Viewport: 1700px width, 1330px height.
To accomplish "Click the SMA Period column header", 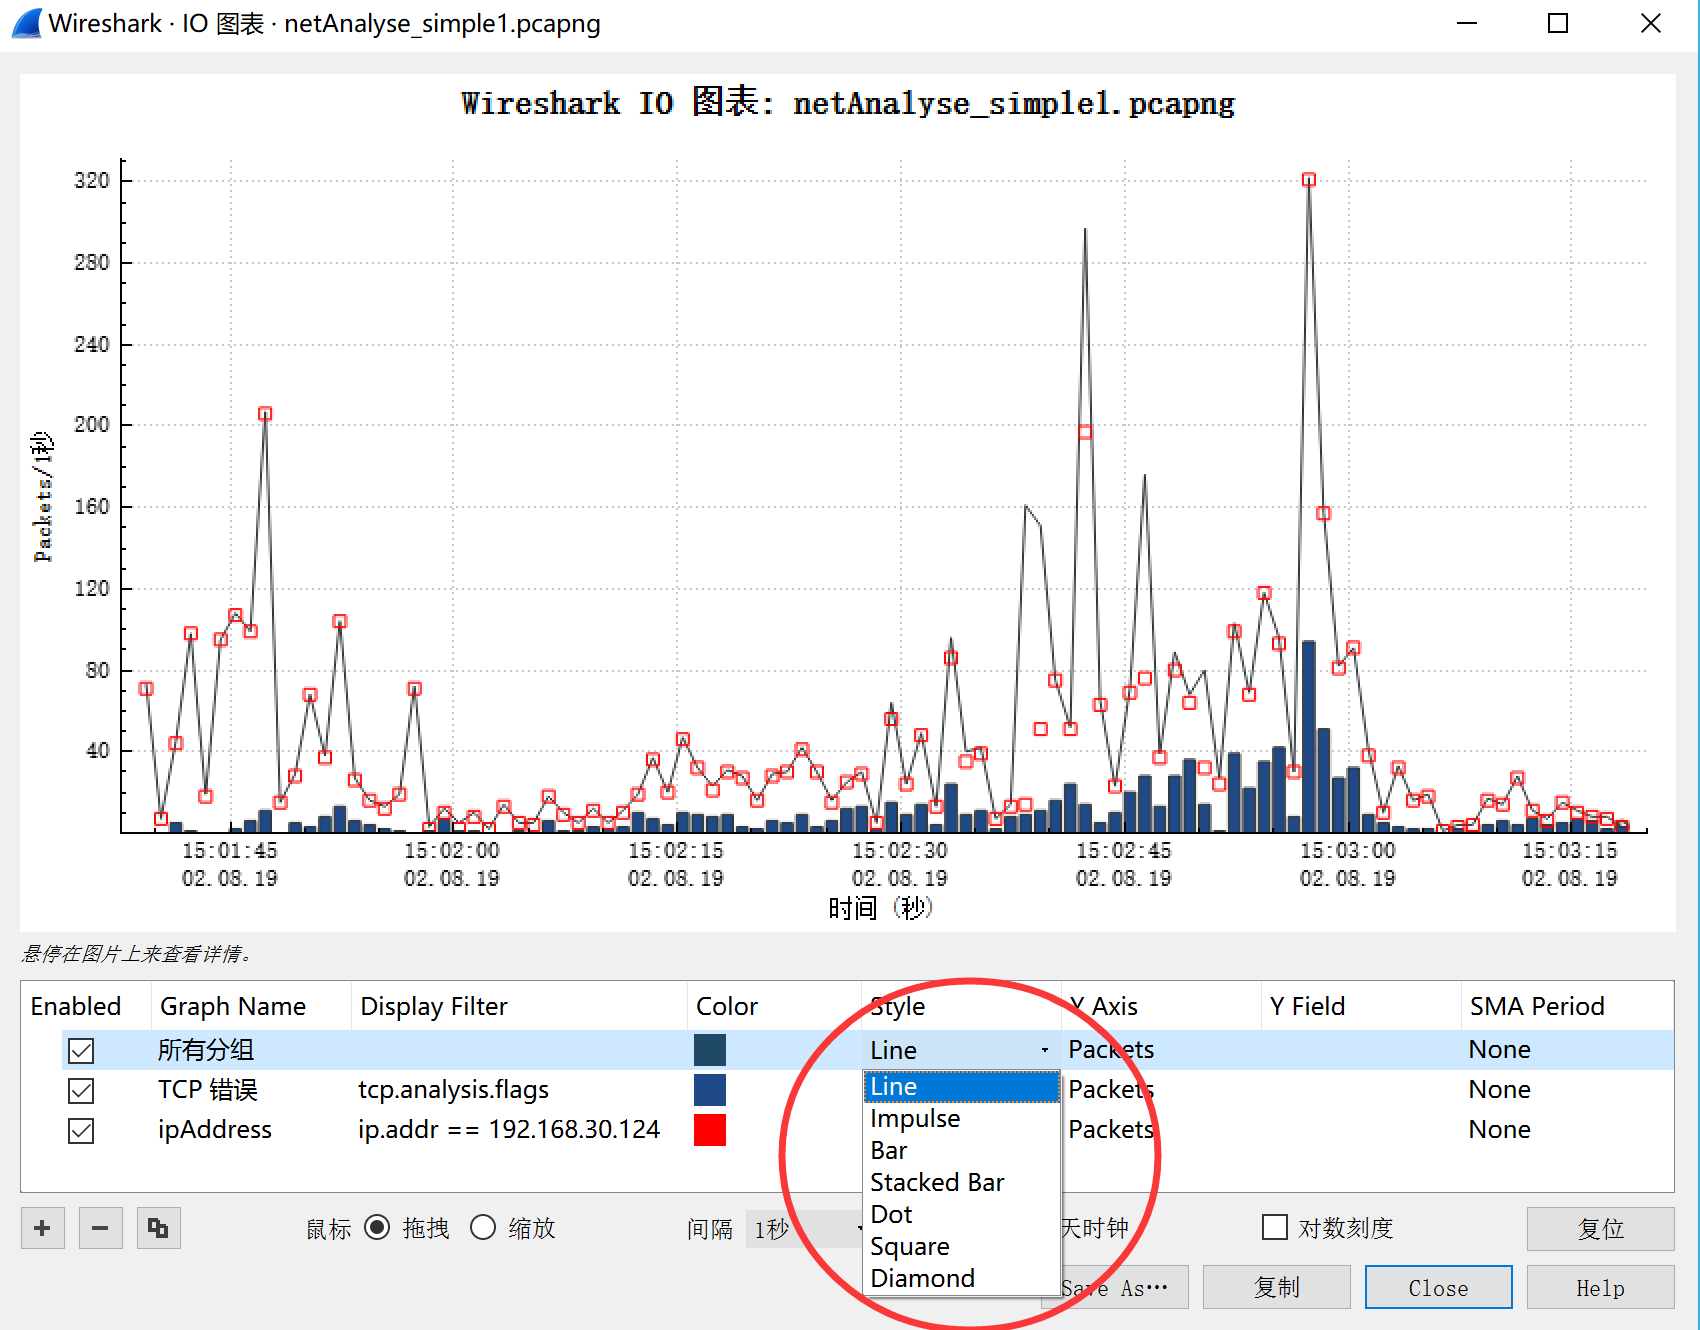I will click(1537, 1007).
